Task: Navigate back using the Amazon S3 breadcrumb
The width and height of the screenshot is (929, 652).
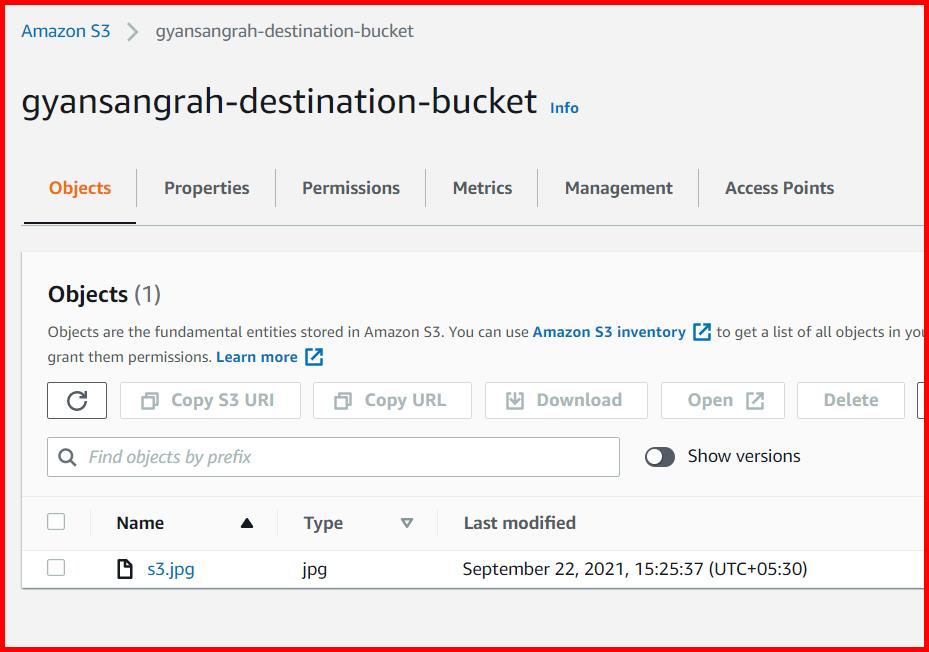Action: [x=66, y=31]
